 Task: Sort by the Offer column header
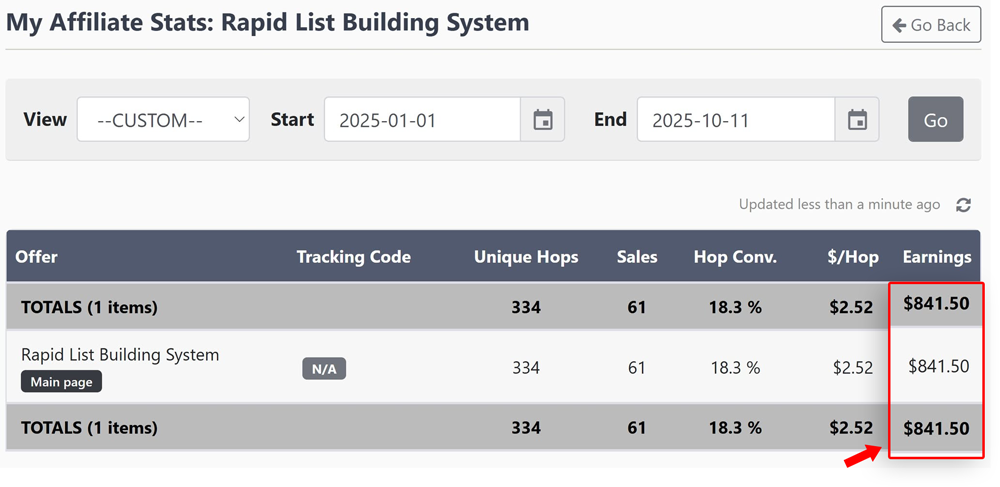pyautogui.click(x=36, y=257)
